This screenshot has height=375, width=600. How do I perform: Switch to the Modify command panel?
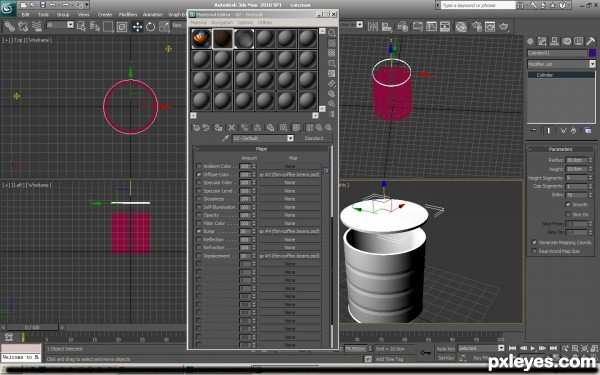542,41
